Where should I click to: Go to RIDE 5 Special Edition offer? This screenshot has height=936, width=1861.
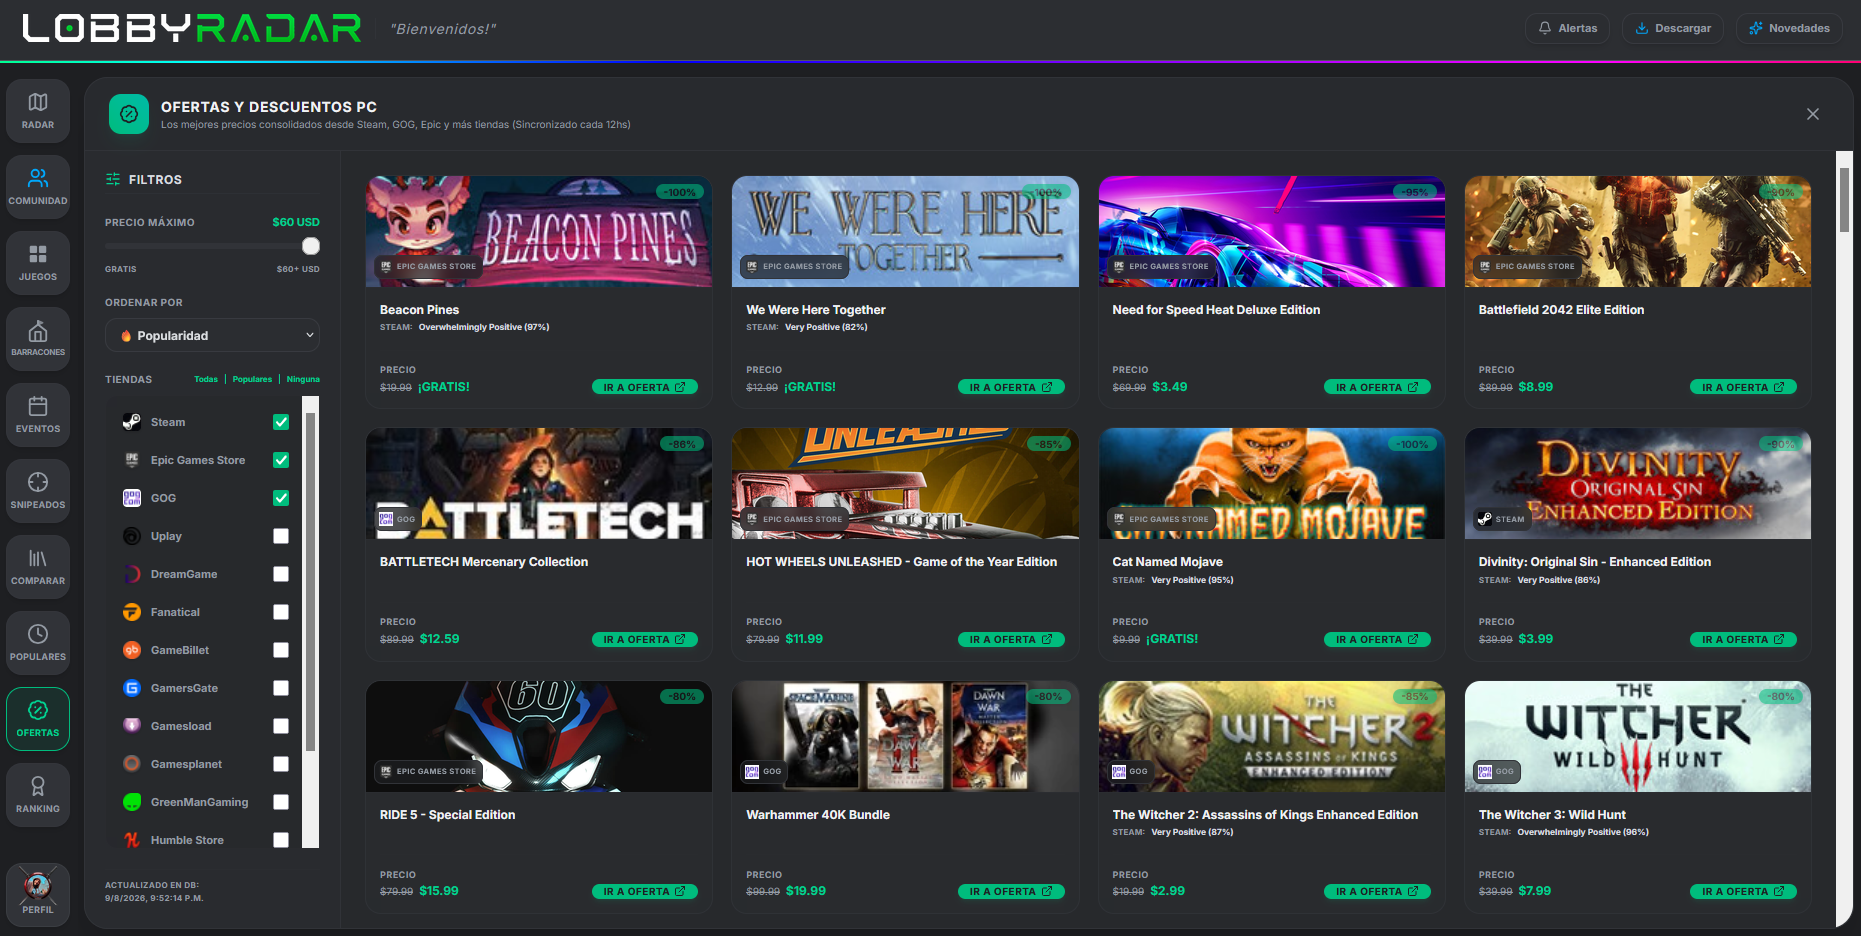[645, 891]
